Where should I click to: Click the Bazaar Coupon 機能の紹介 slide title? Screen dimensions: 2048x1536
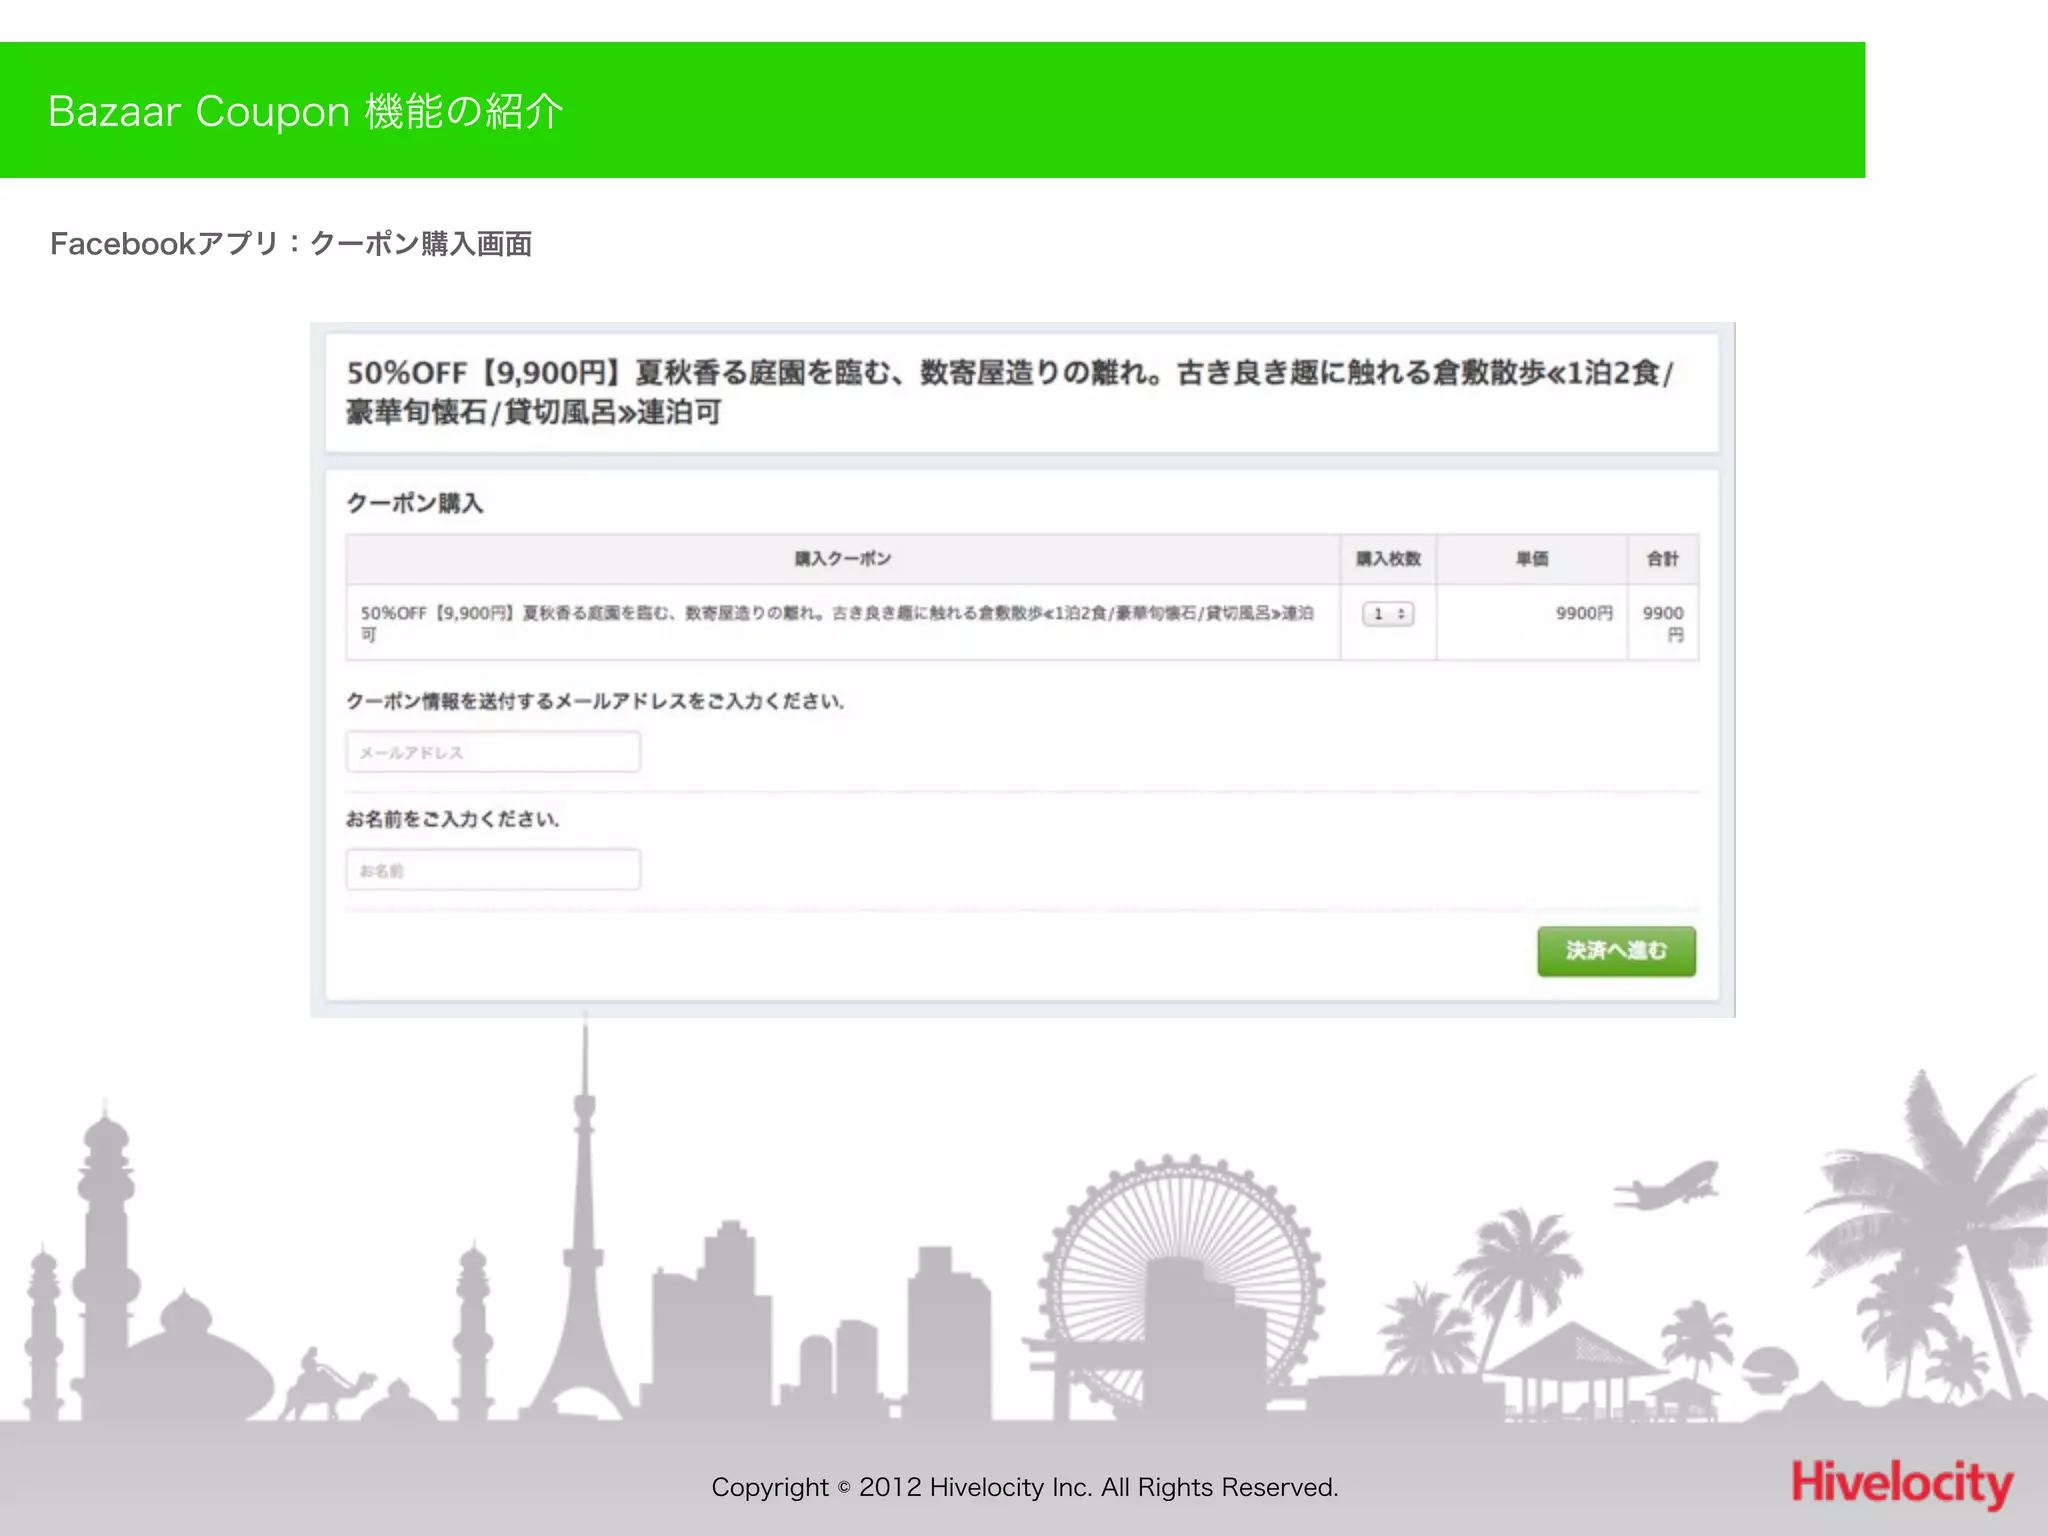(x=306, y=111)
